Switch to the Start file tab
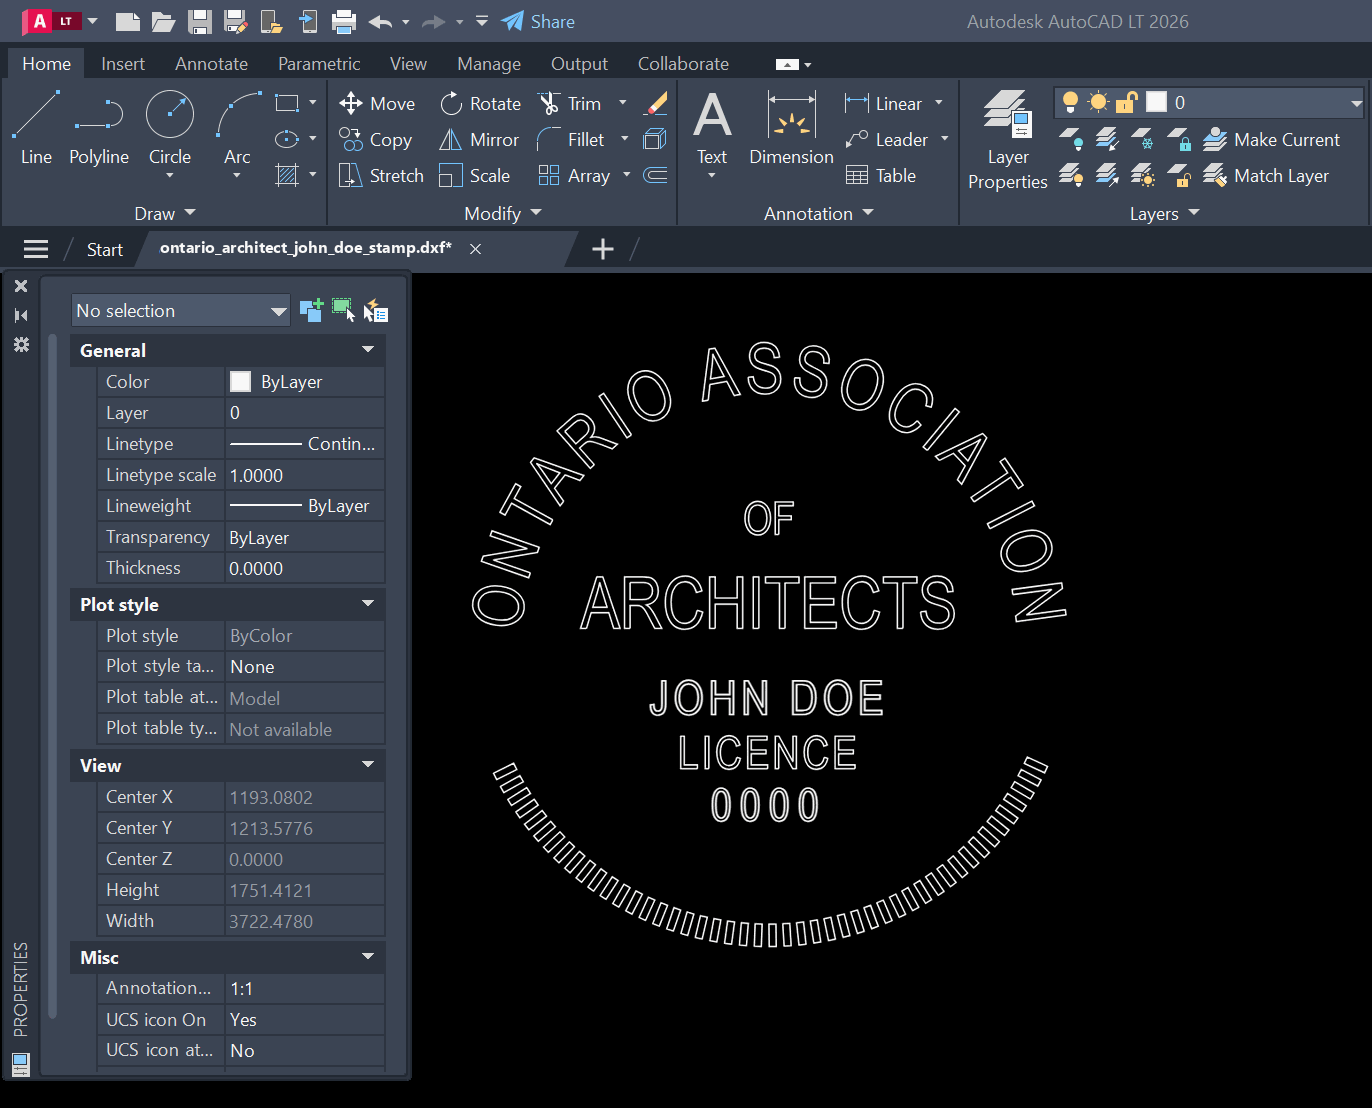Screen dimensions: 1372x1108 click(105, 249)
